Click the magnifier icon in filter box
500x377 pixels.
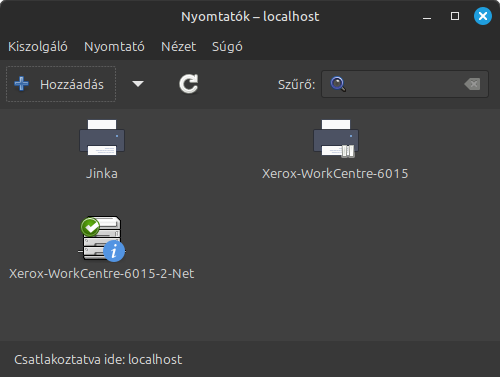coord(338,84)
